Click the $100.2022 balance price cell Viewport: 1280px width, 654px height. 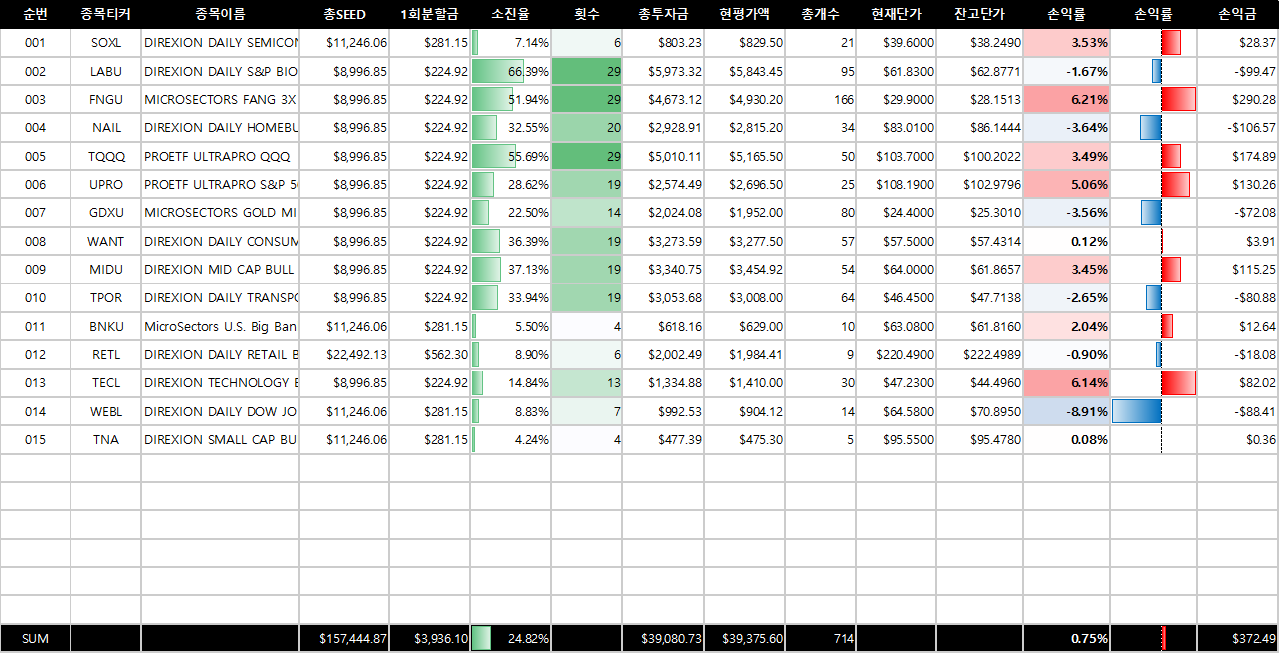point(979,156)
